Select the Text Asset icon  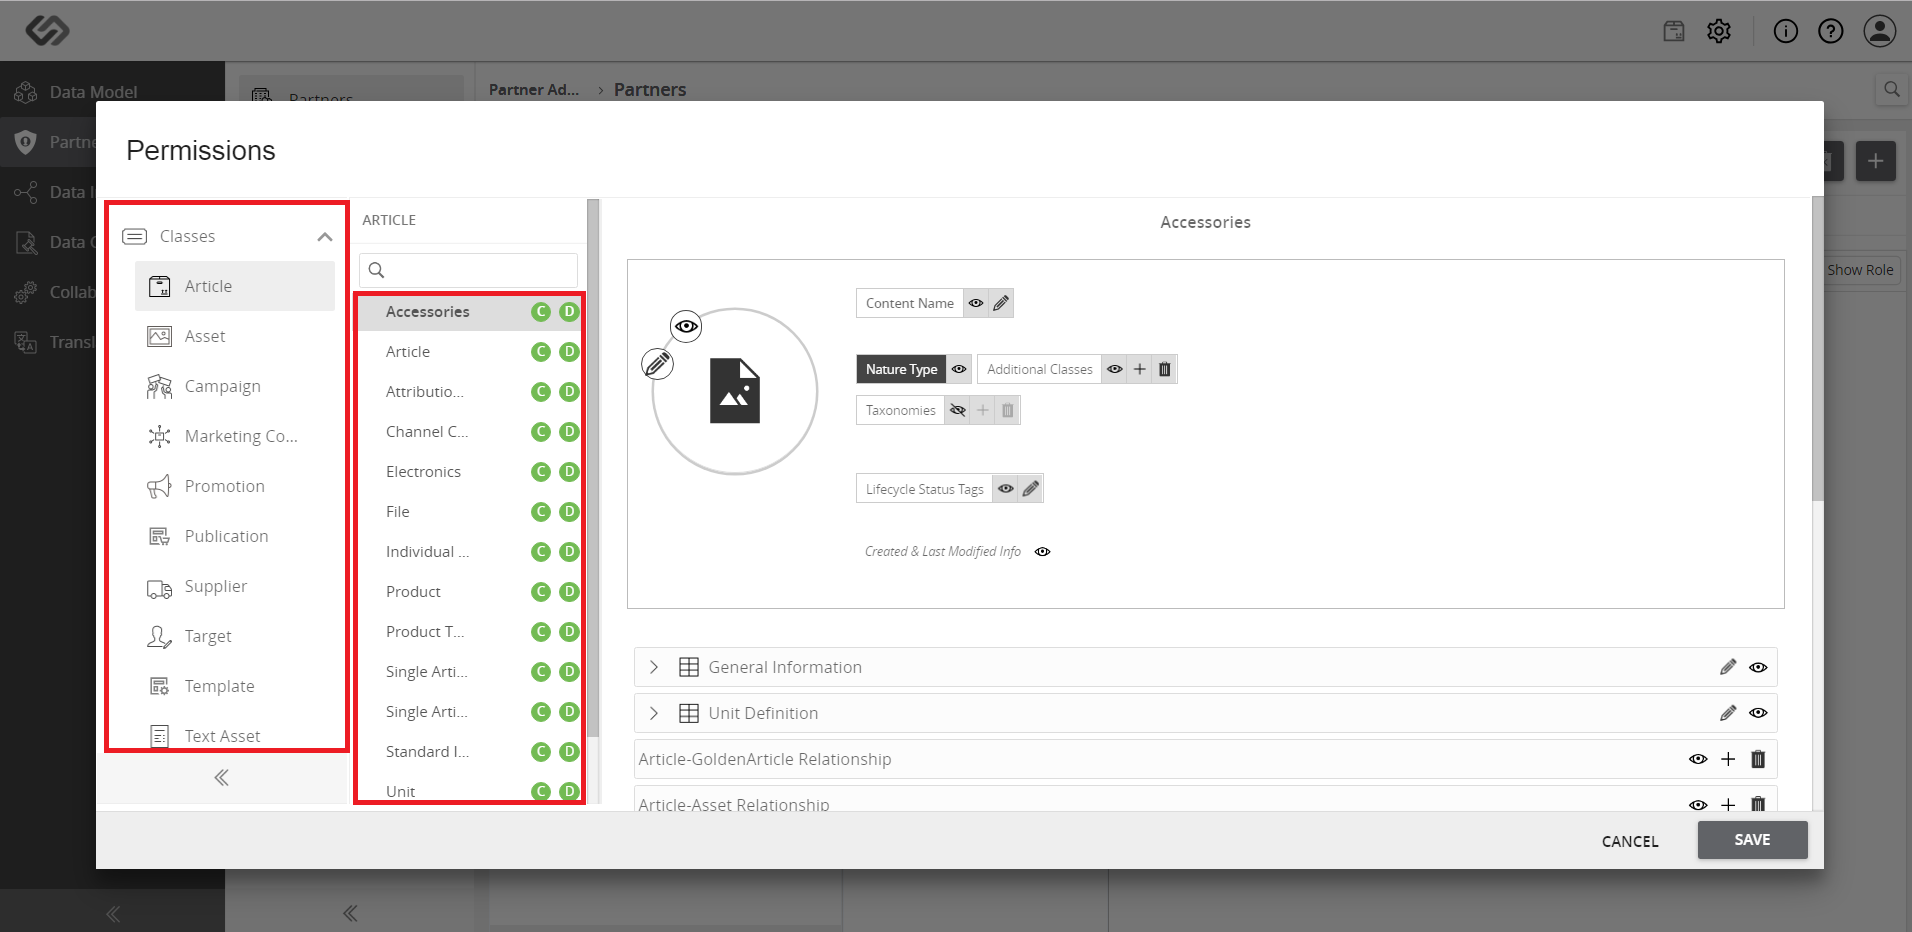(x=159, y=736)
